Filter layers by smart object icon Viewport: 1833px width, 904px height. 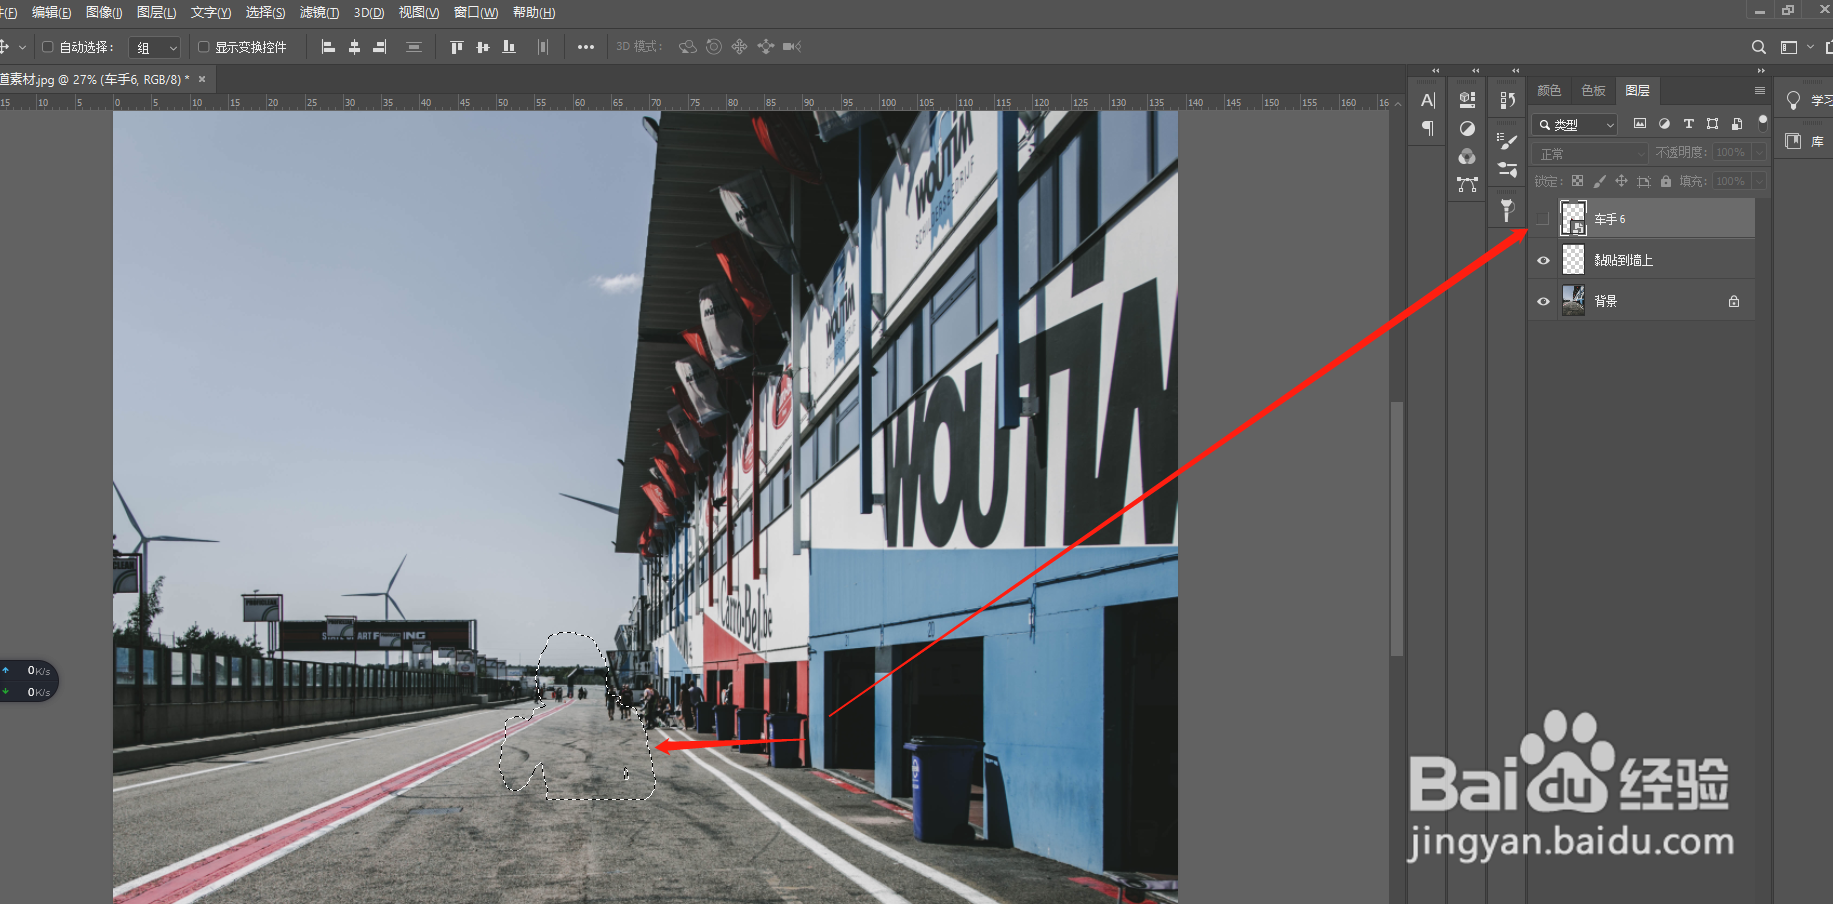[1737, 124]
